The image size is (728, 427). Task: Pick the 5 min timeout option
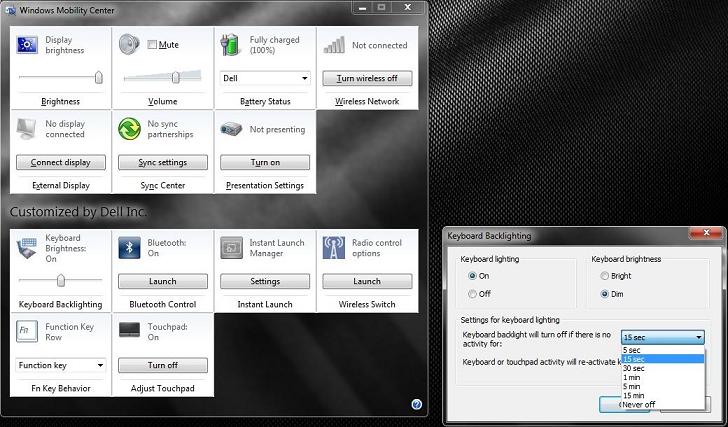coord(632,386)
